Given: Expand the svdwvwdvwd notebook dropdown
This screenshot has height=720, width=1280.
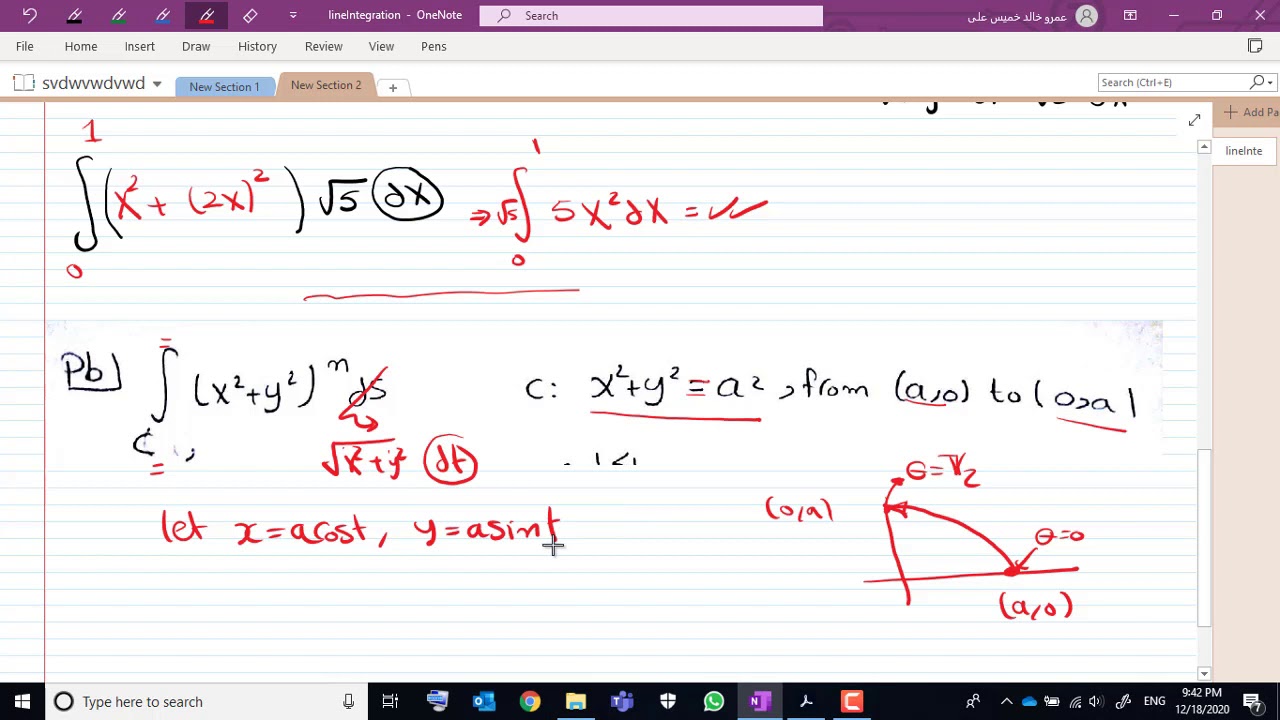Looking at the screenshot, I should coord(157,84).
